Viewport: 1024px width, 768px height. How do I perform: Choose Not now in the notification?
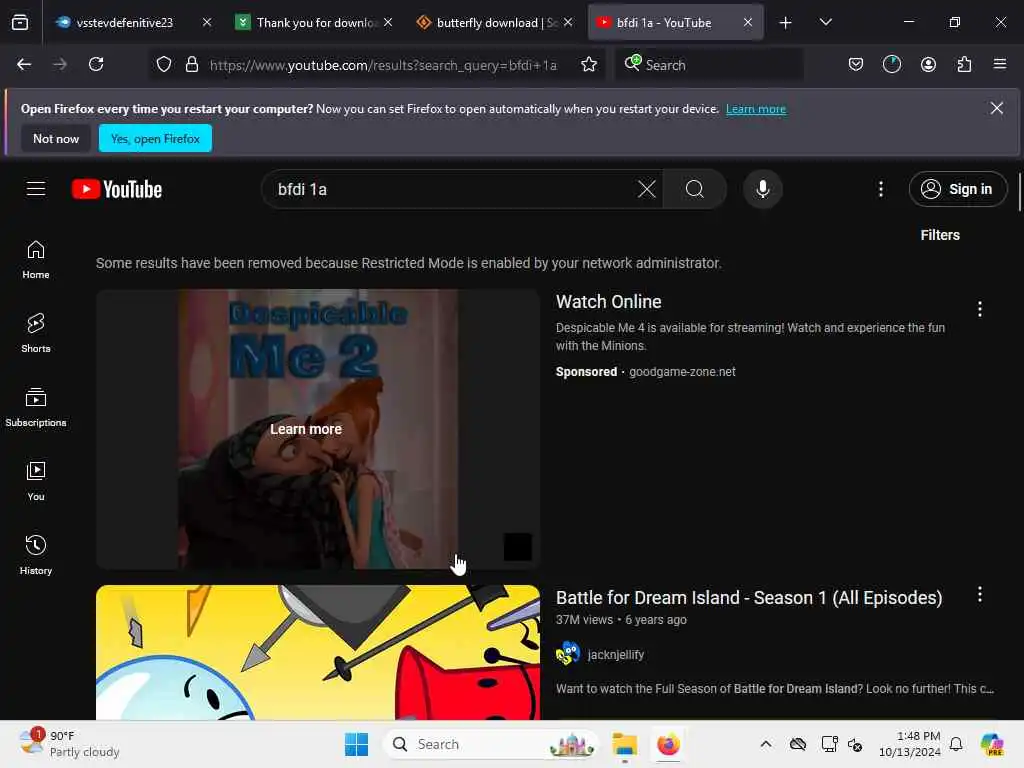(x=56, y=138)
